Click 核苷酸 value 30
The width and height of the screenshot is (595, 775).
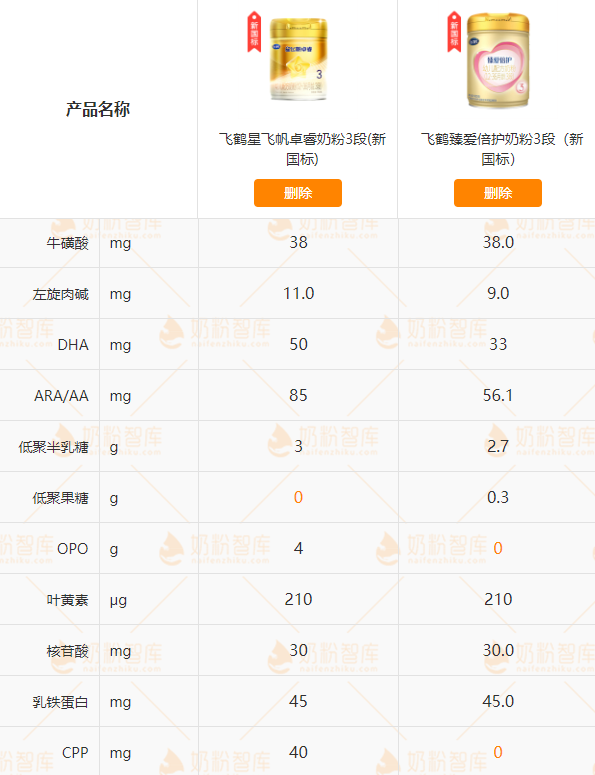(298, 650)
